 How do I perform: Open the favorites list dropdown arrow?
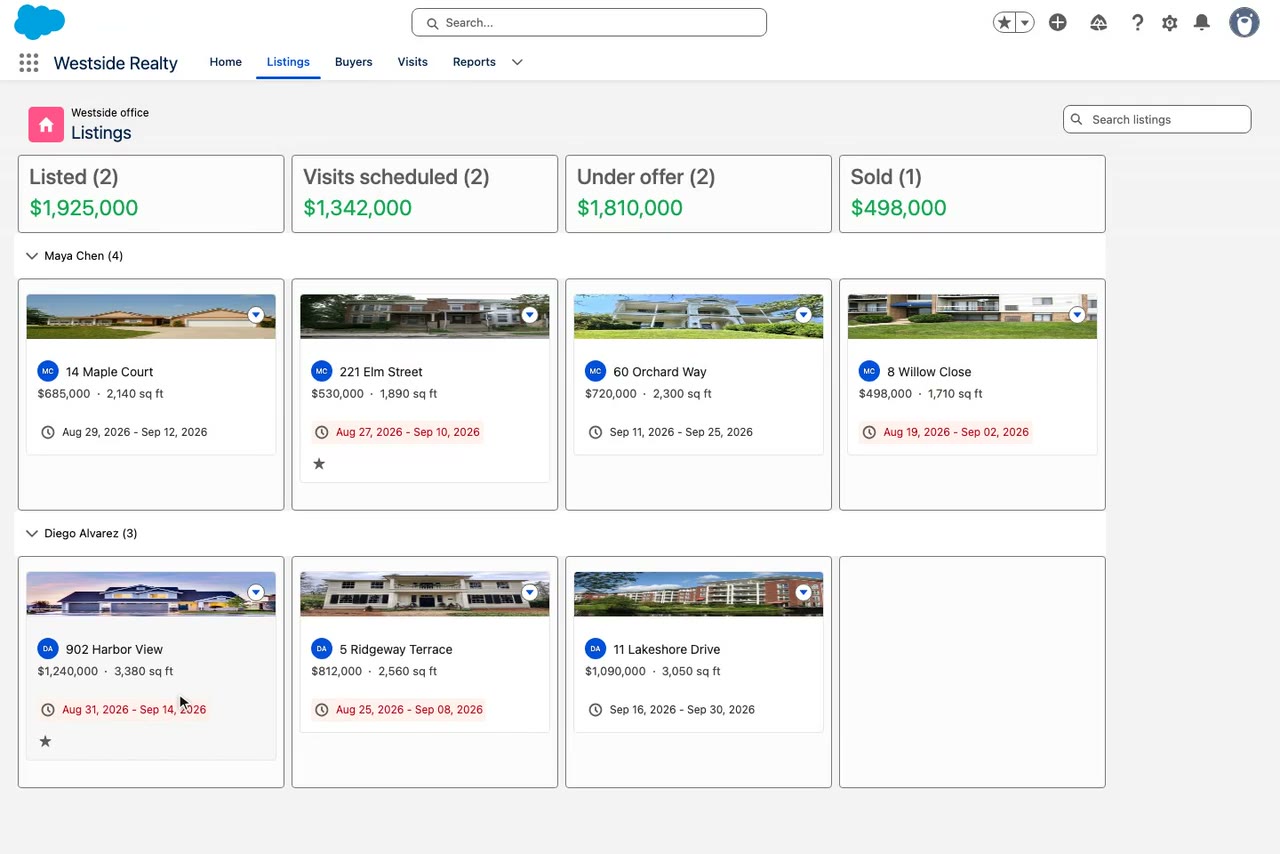tap(1025, 23)
